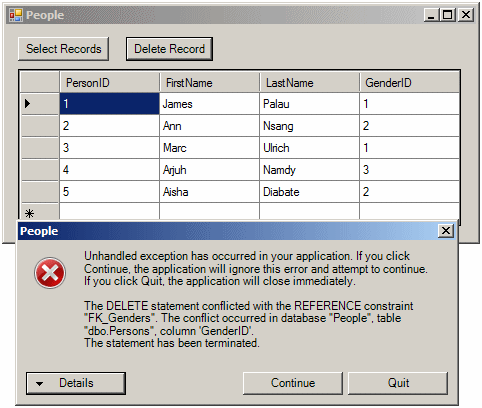Image resolution: width=482 pixels, height=408 pixels.
Task: Sort by the PersonID column header
Action: 110,82
